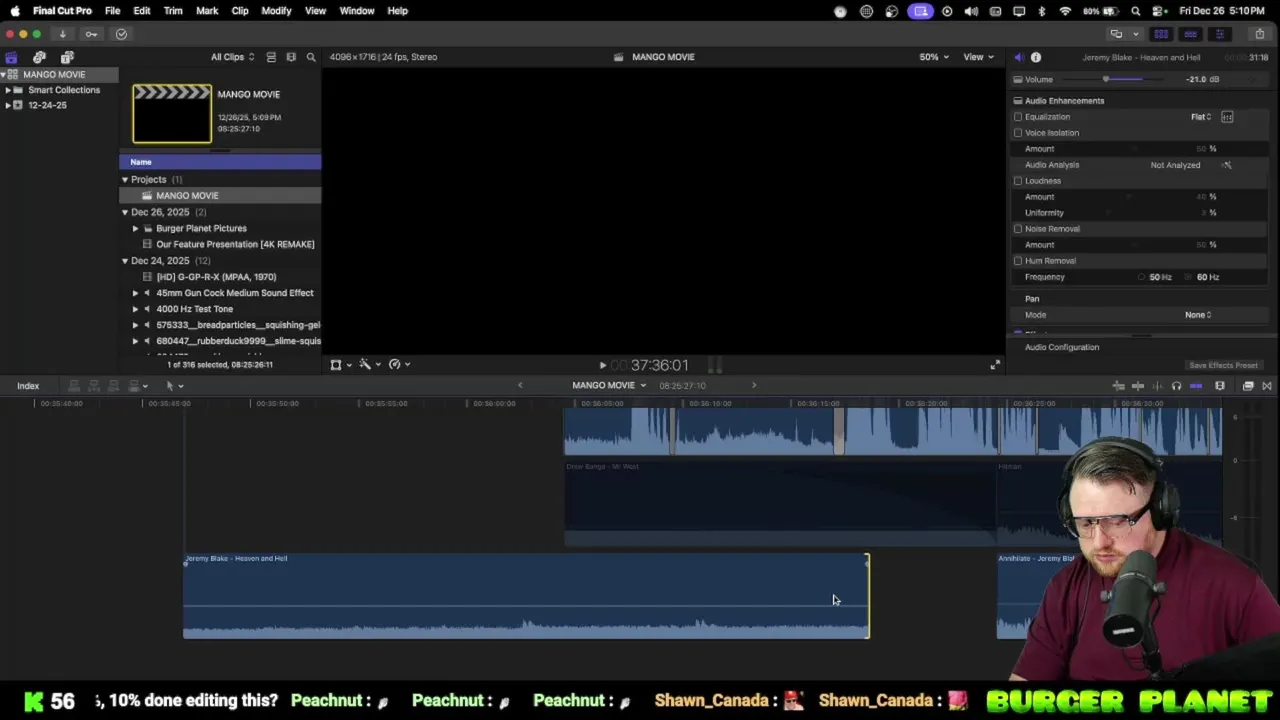Enable the Loudness checkbox
1280x720 pixels.
[1018, 181]
